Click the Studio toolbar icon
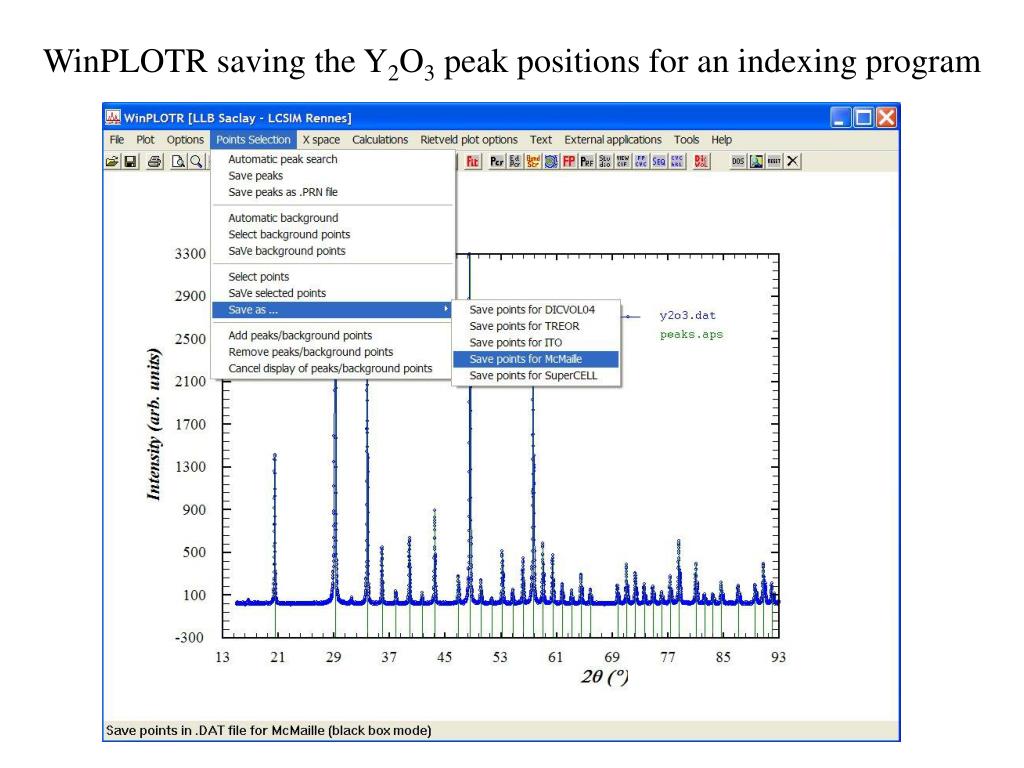Image resolution: width=1024 pixels, height=768 pixels. [x=605, y=161]
